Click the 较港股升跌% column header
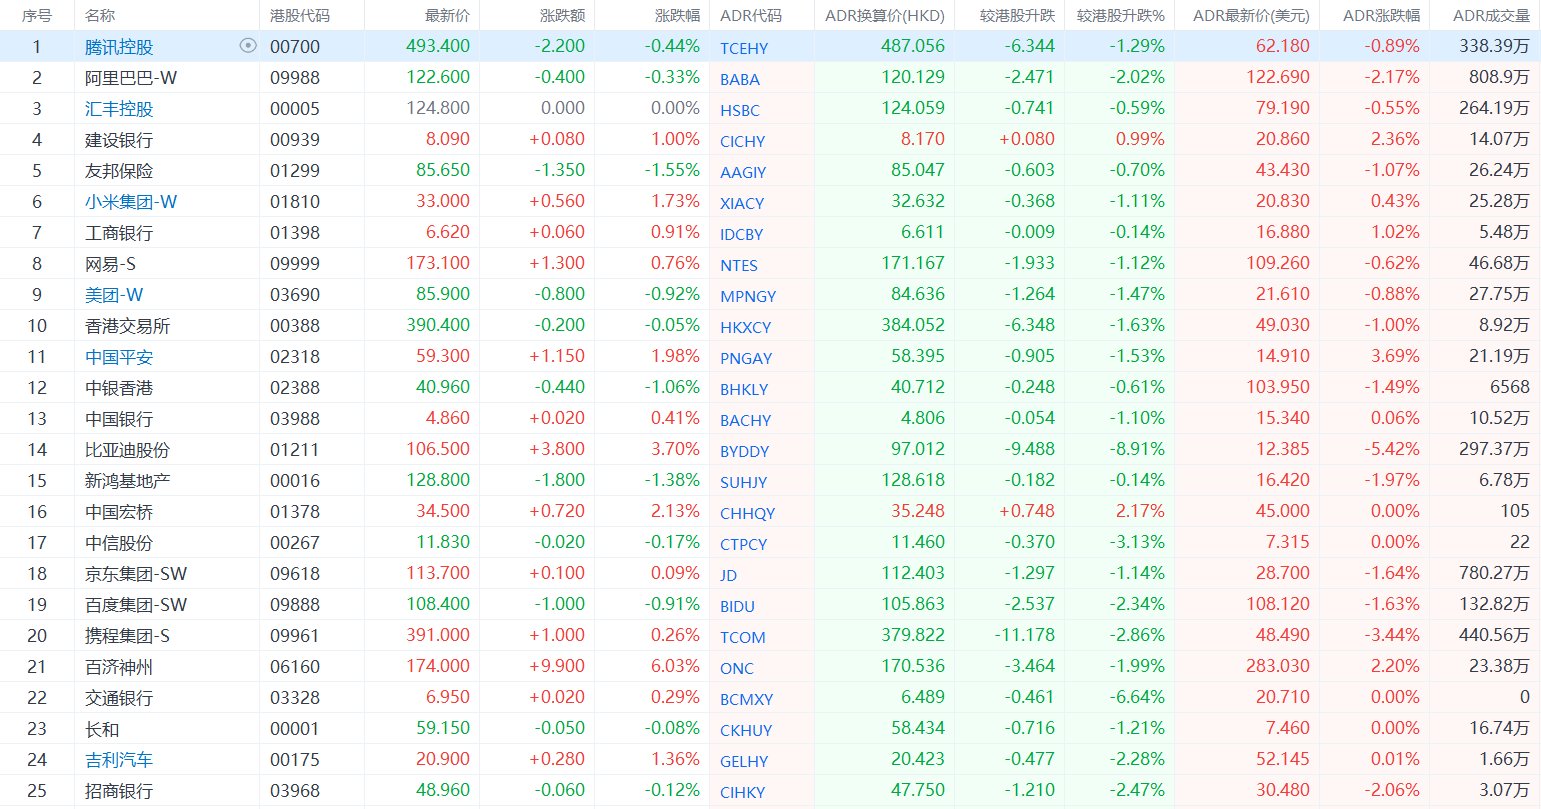Image resolution: width=1541 pixels, height=809 pixels. pos(1120,16)
